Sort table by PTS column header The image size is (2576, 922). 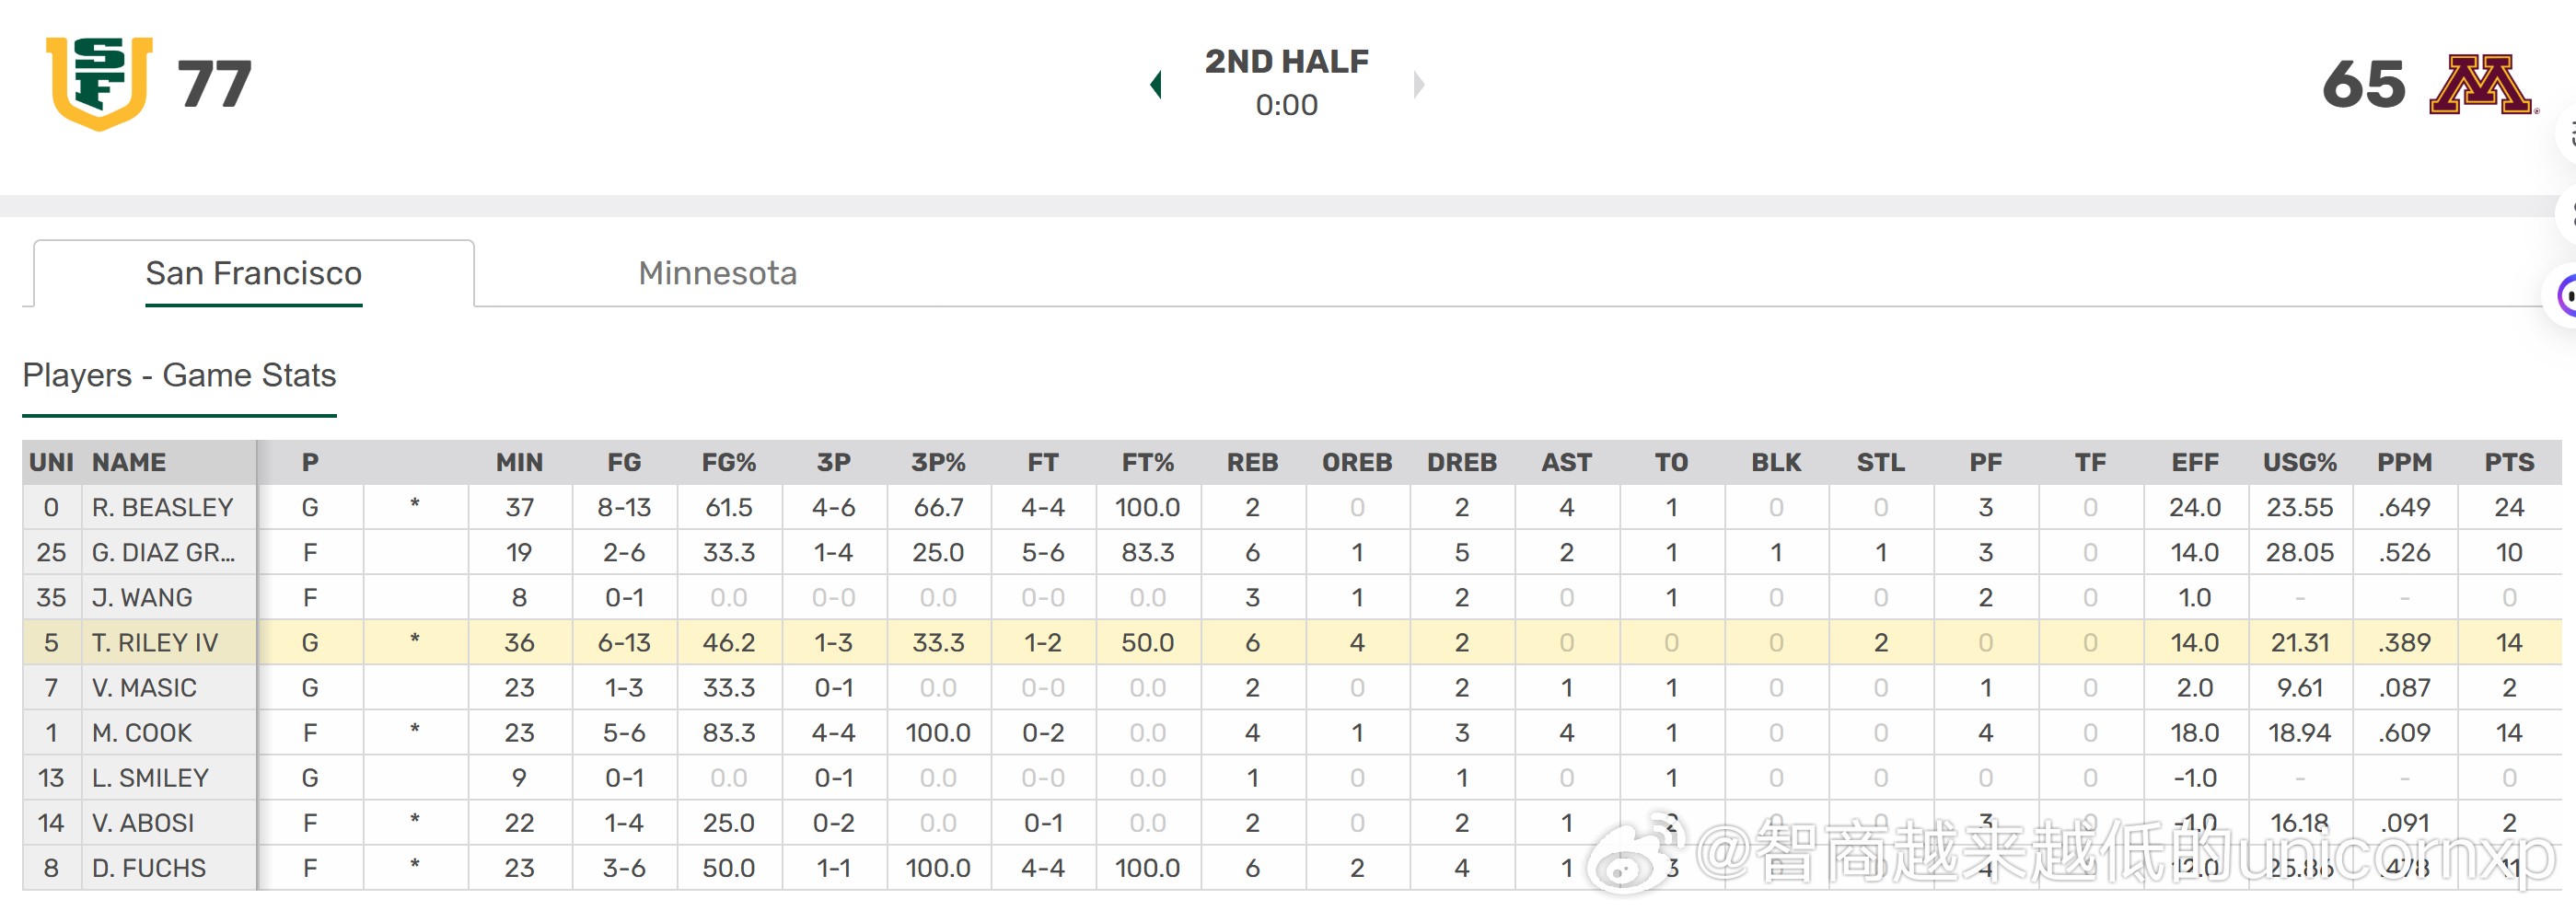[x=2508, y=462]
